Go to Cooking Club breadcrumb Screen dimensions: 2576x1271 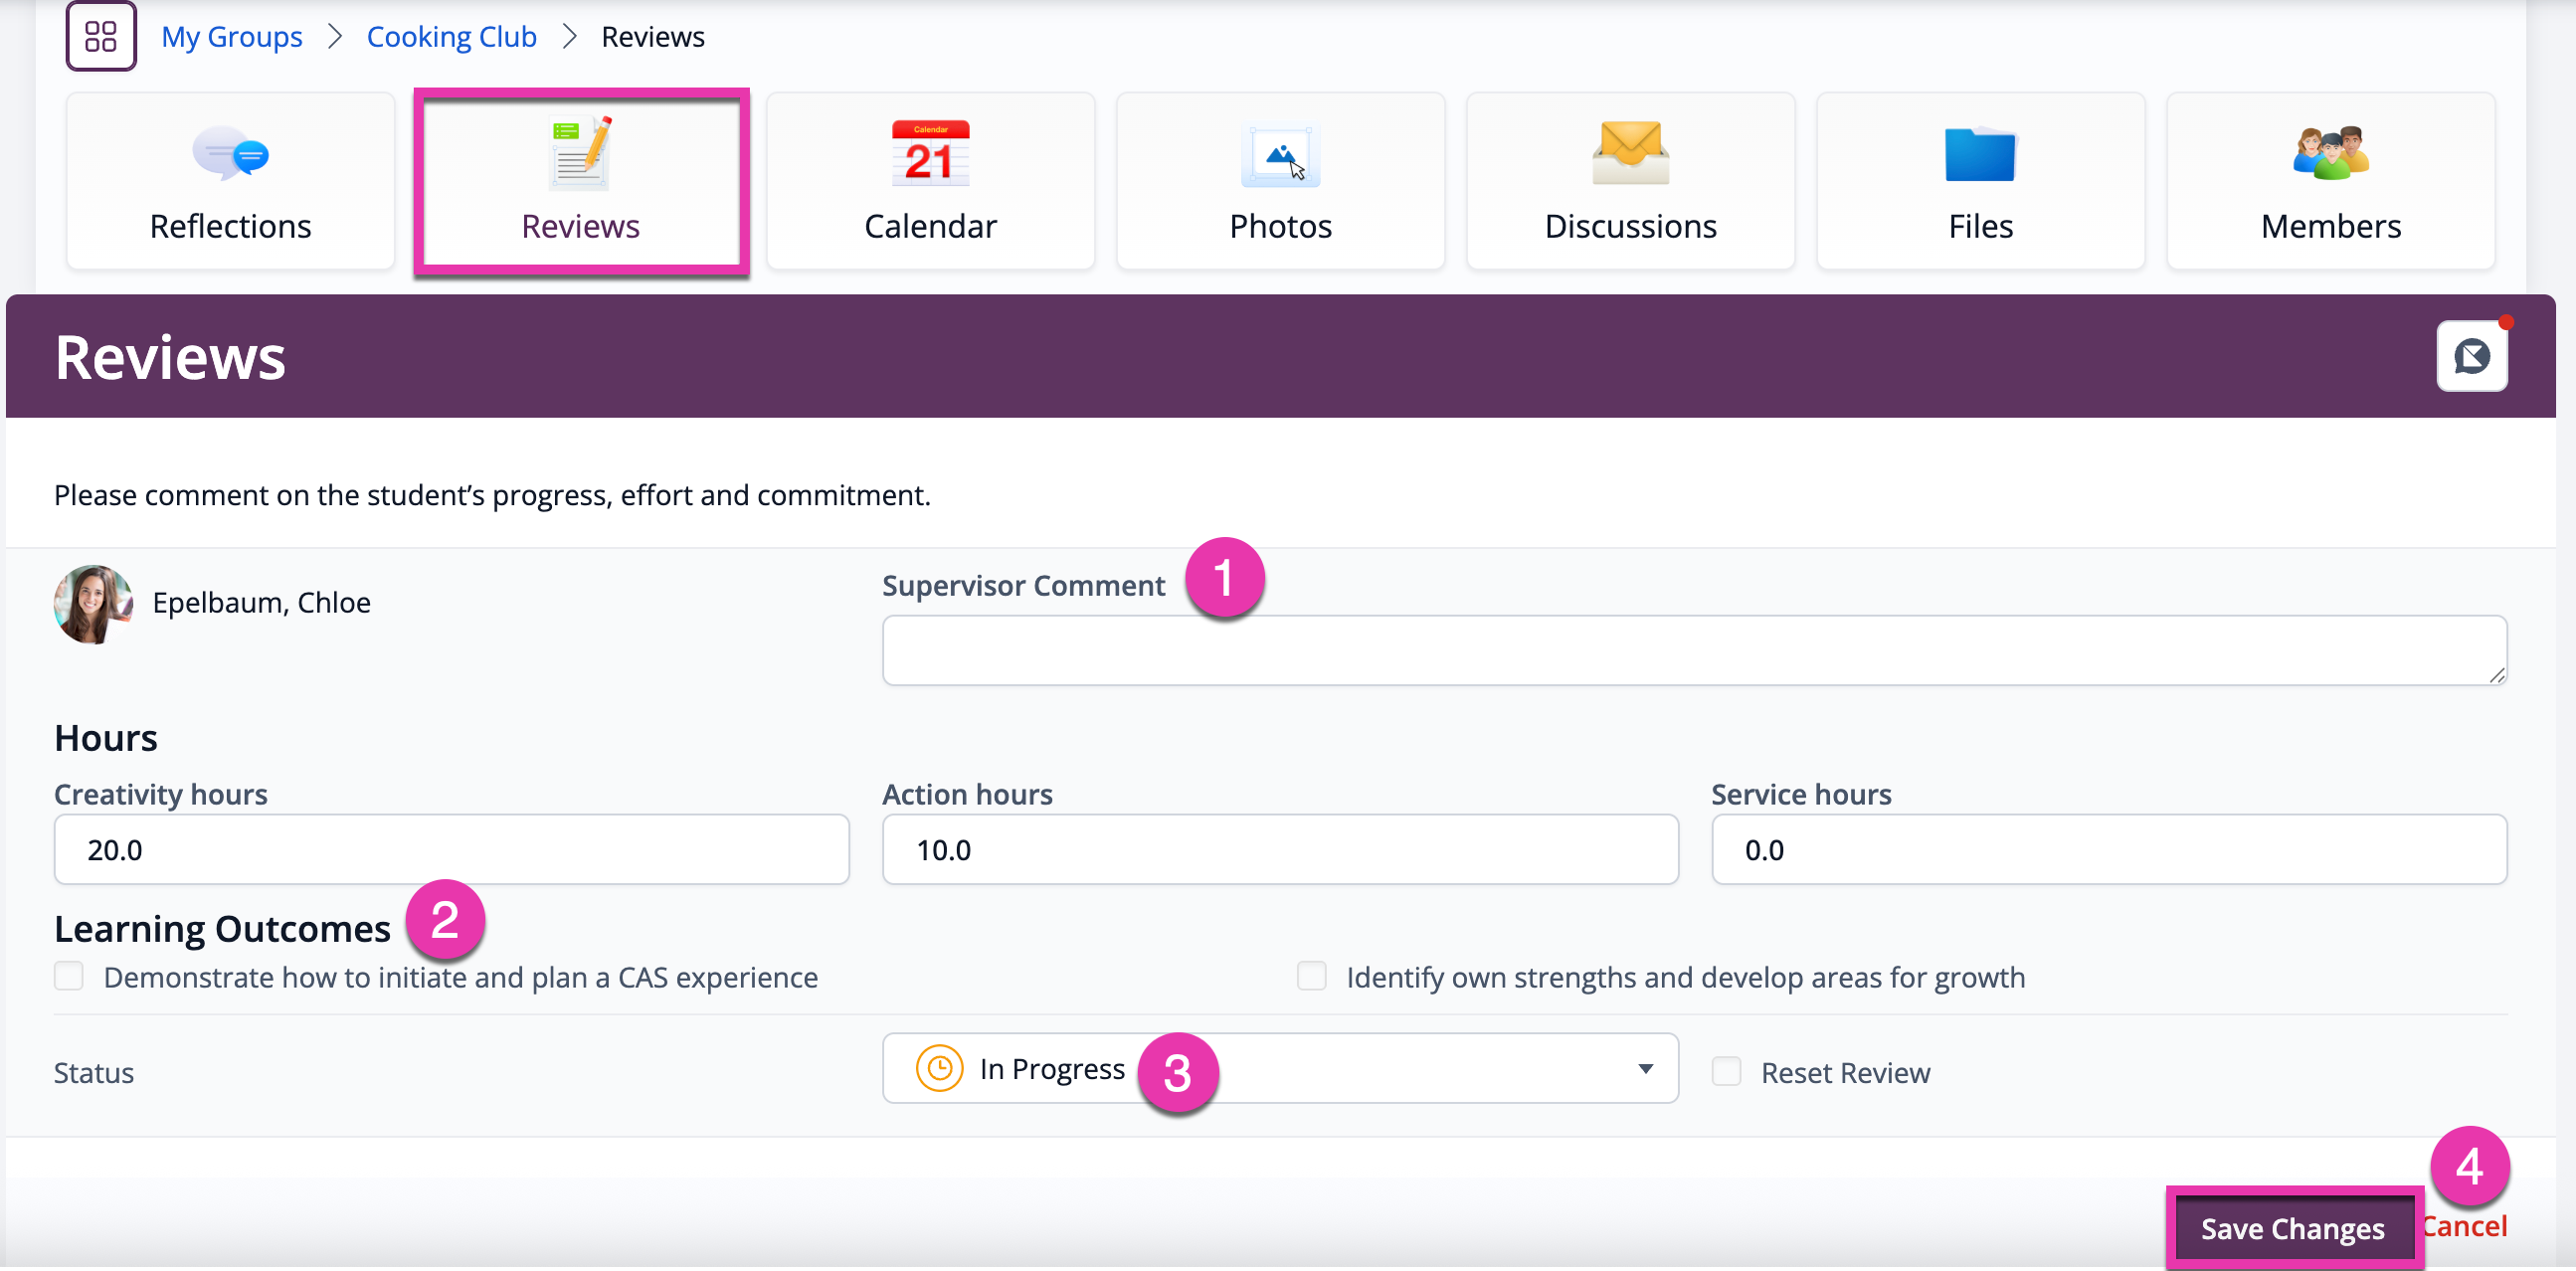[451, 36]
